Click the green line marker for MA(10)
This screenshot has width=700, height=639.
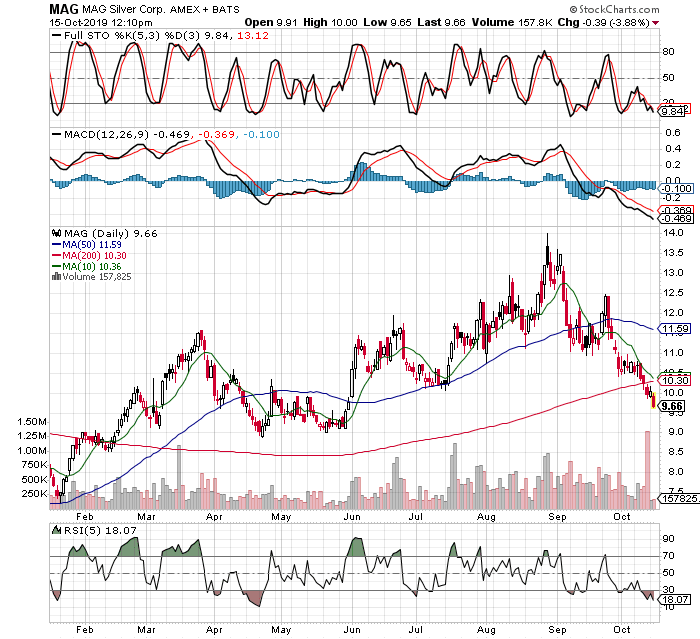pyautogui.click(x=57, y=266)
